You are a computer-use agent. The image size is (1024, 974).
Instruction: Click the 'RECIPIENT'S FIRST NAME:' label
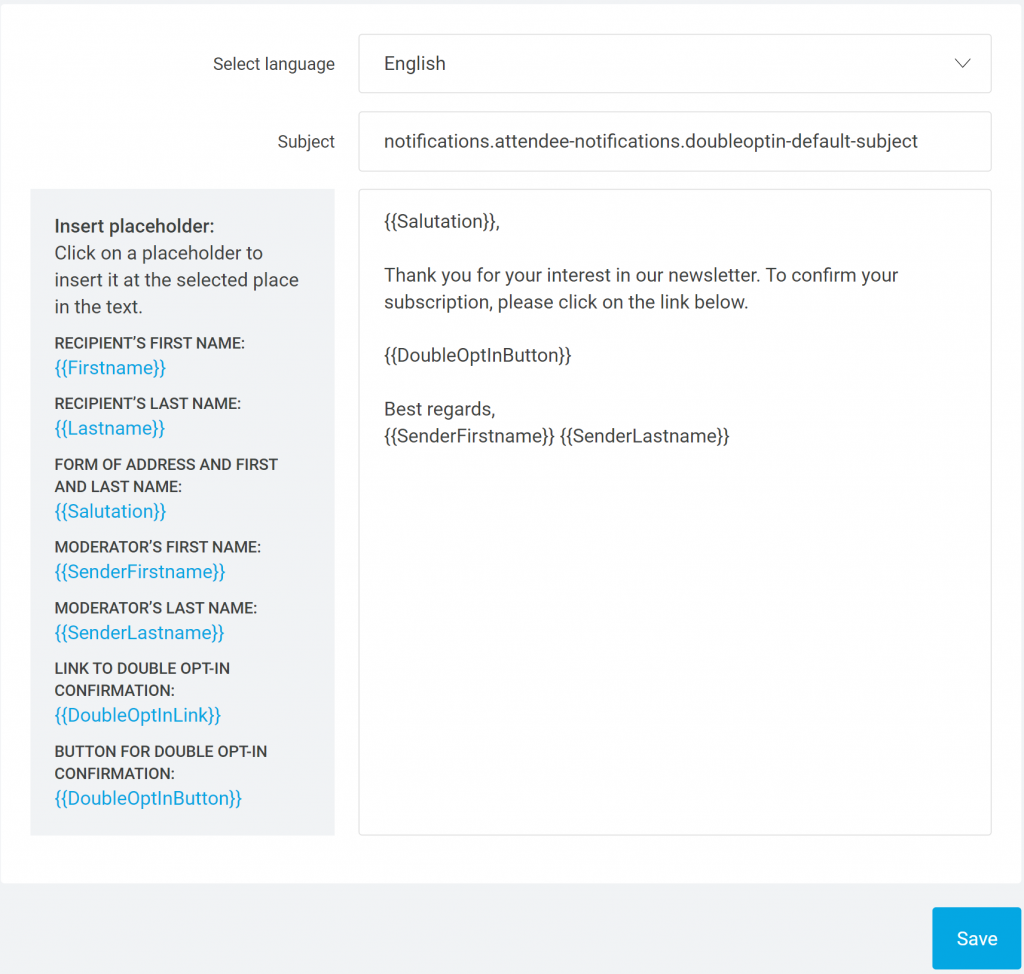[x=150, y=343]
